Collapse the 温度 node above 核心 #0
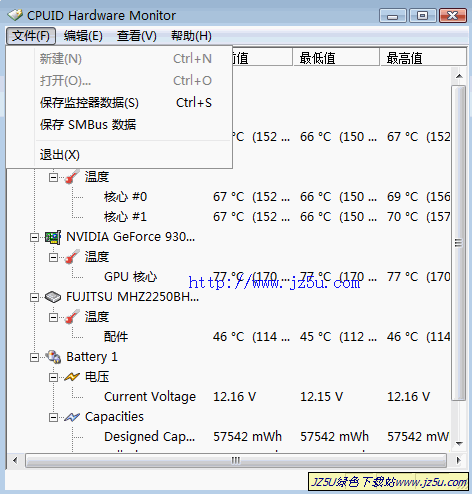 coord(53,177)
